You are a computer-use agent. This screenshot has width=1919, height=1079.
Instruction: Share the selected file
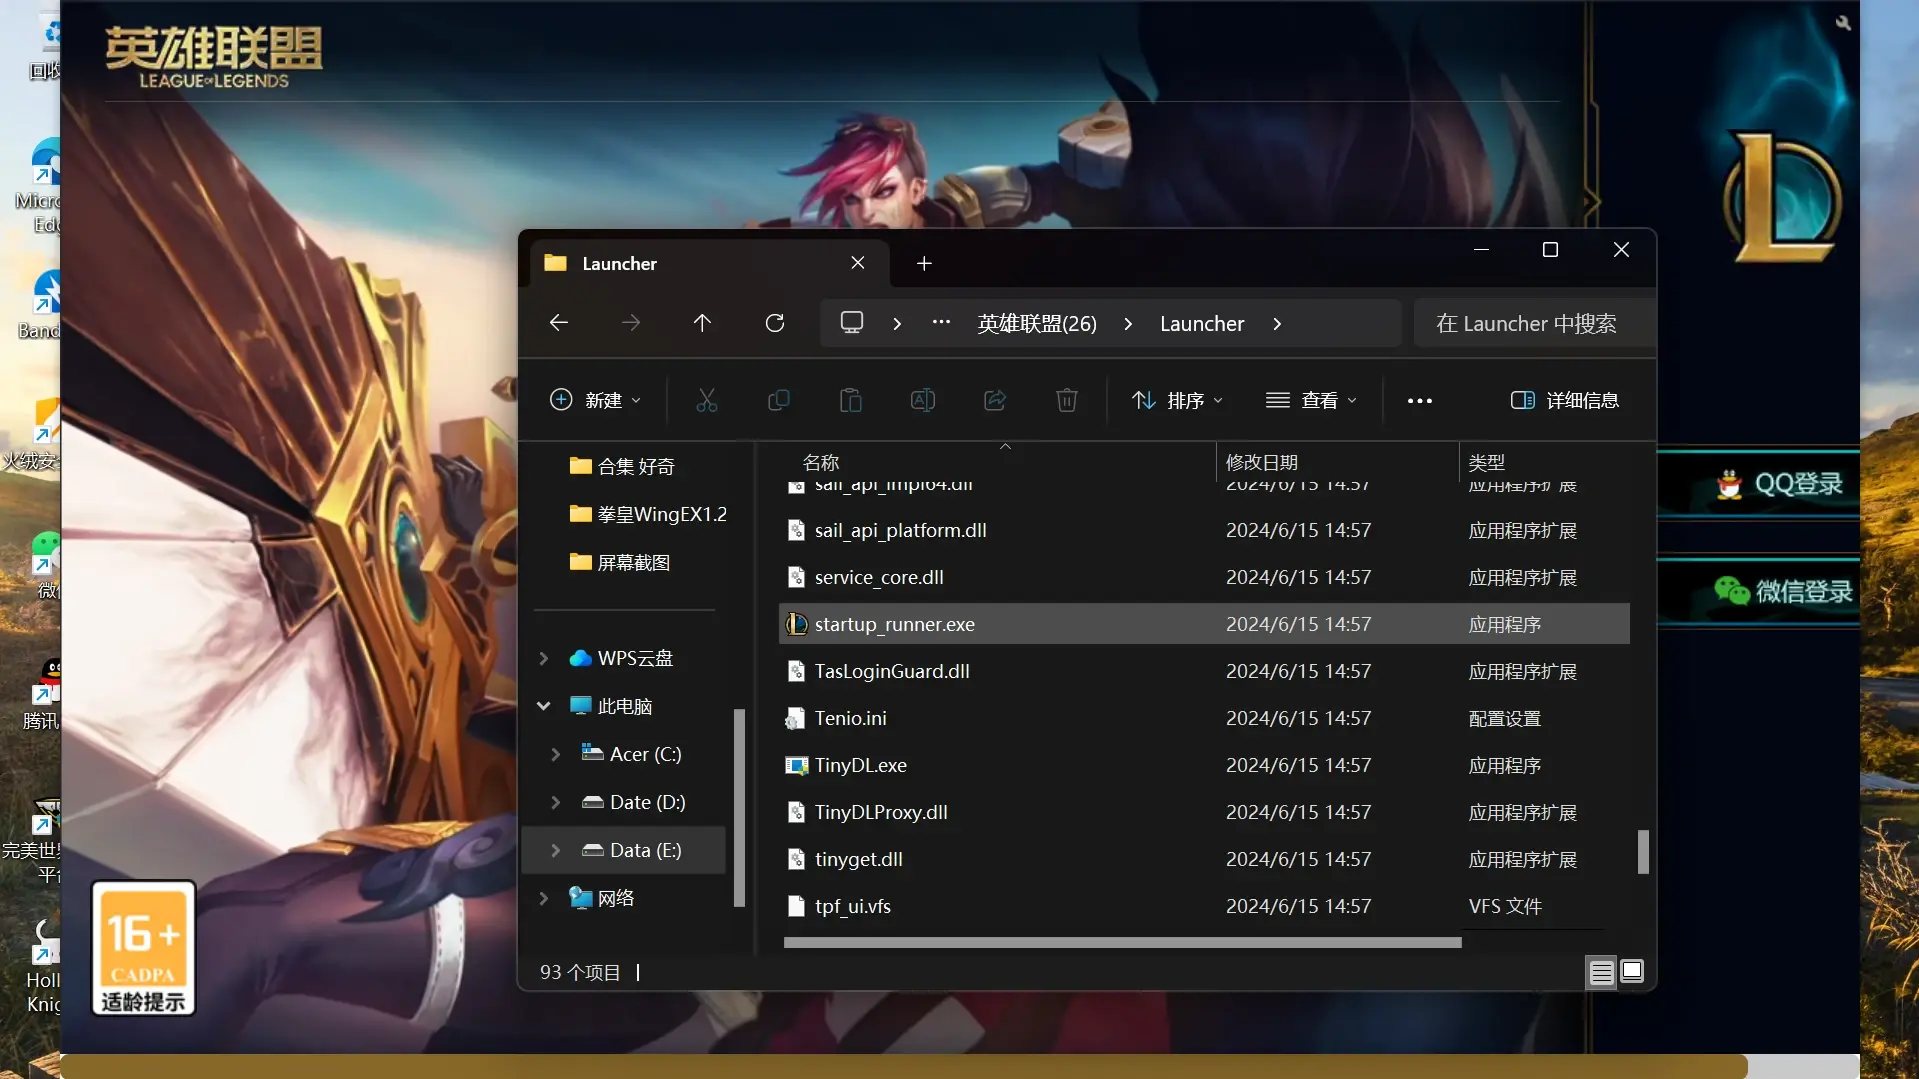(x=995, y=400)
